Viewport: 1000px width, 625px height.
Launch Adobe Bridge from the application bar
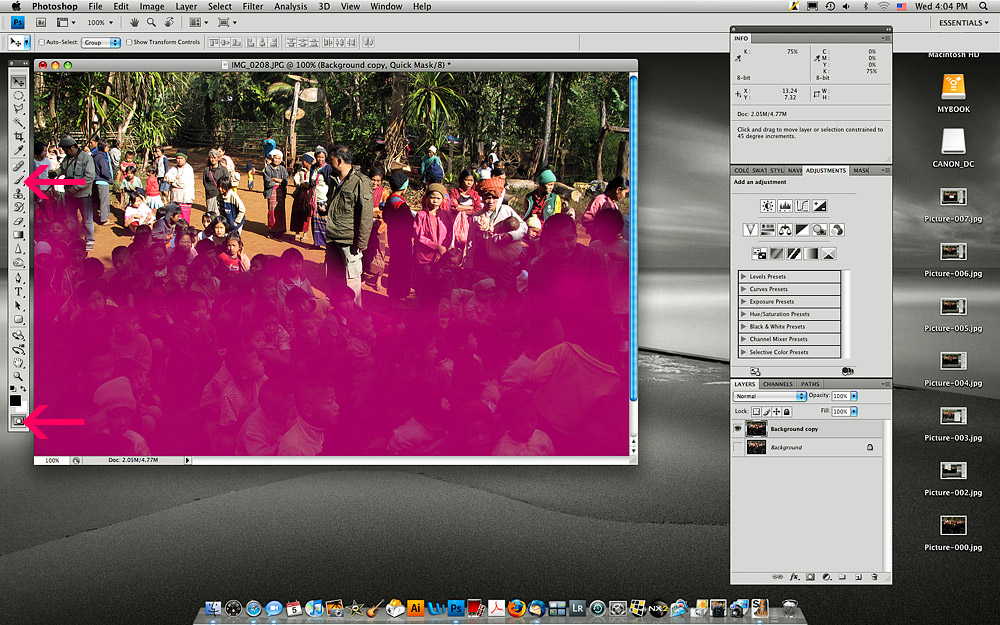38,22
